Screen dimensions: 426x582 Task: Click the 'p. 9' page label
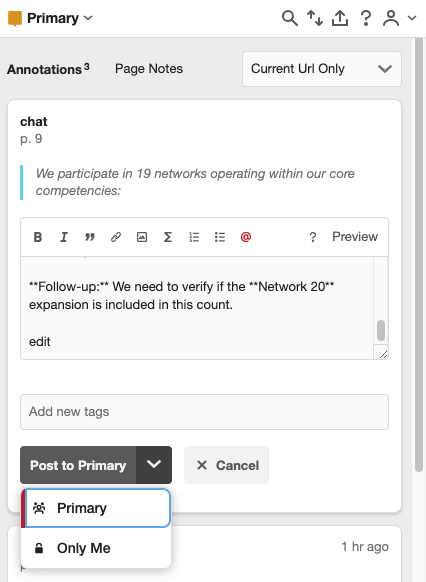pos(31,139)
